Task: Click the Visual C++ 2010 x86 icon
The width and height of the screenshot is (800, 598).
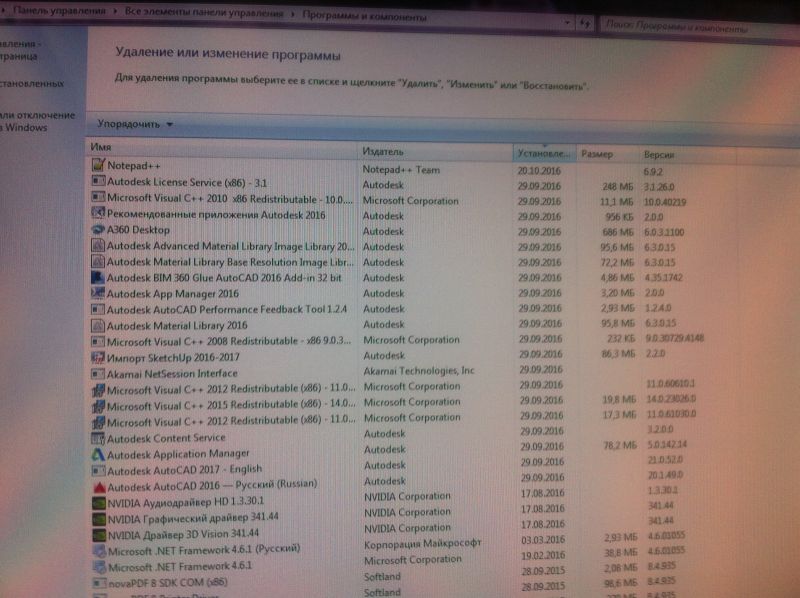Action: coord(98,197)
